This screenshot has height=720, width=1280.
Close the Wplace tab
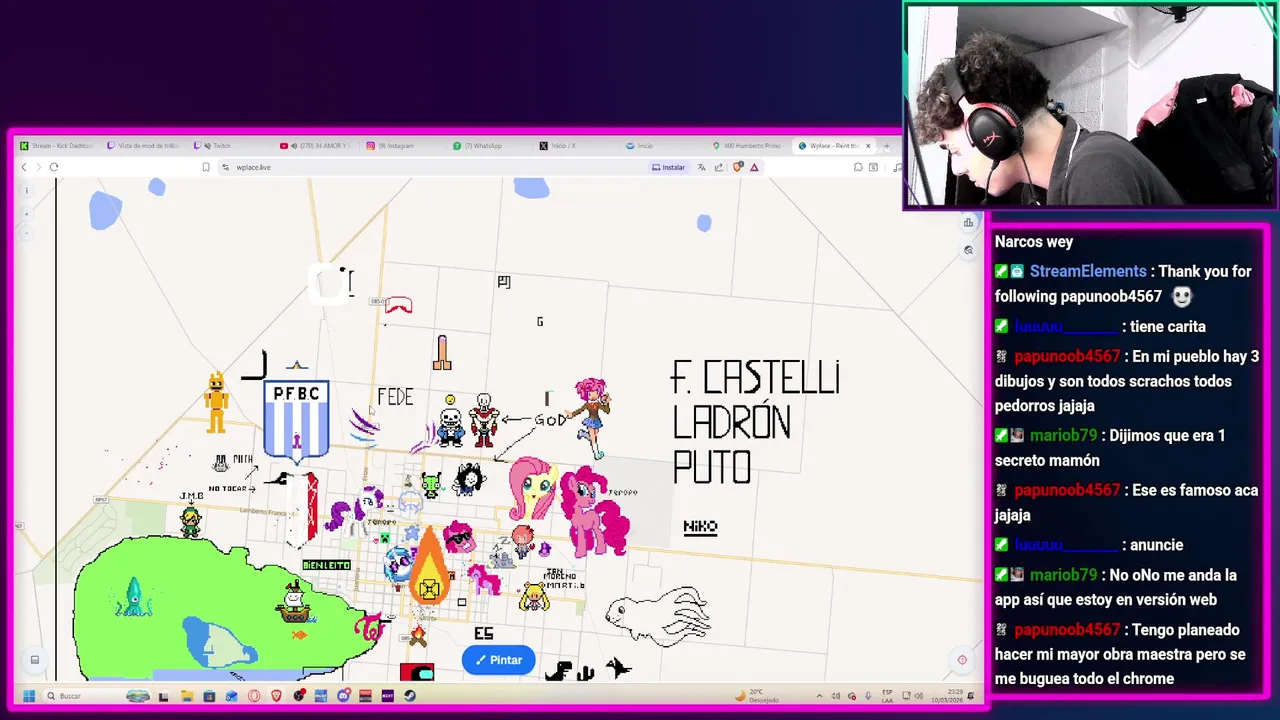(x=868, y=146)
